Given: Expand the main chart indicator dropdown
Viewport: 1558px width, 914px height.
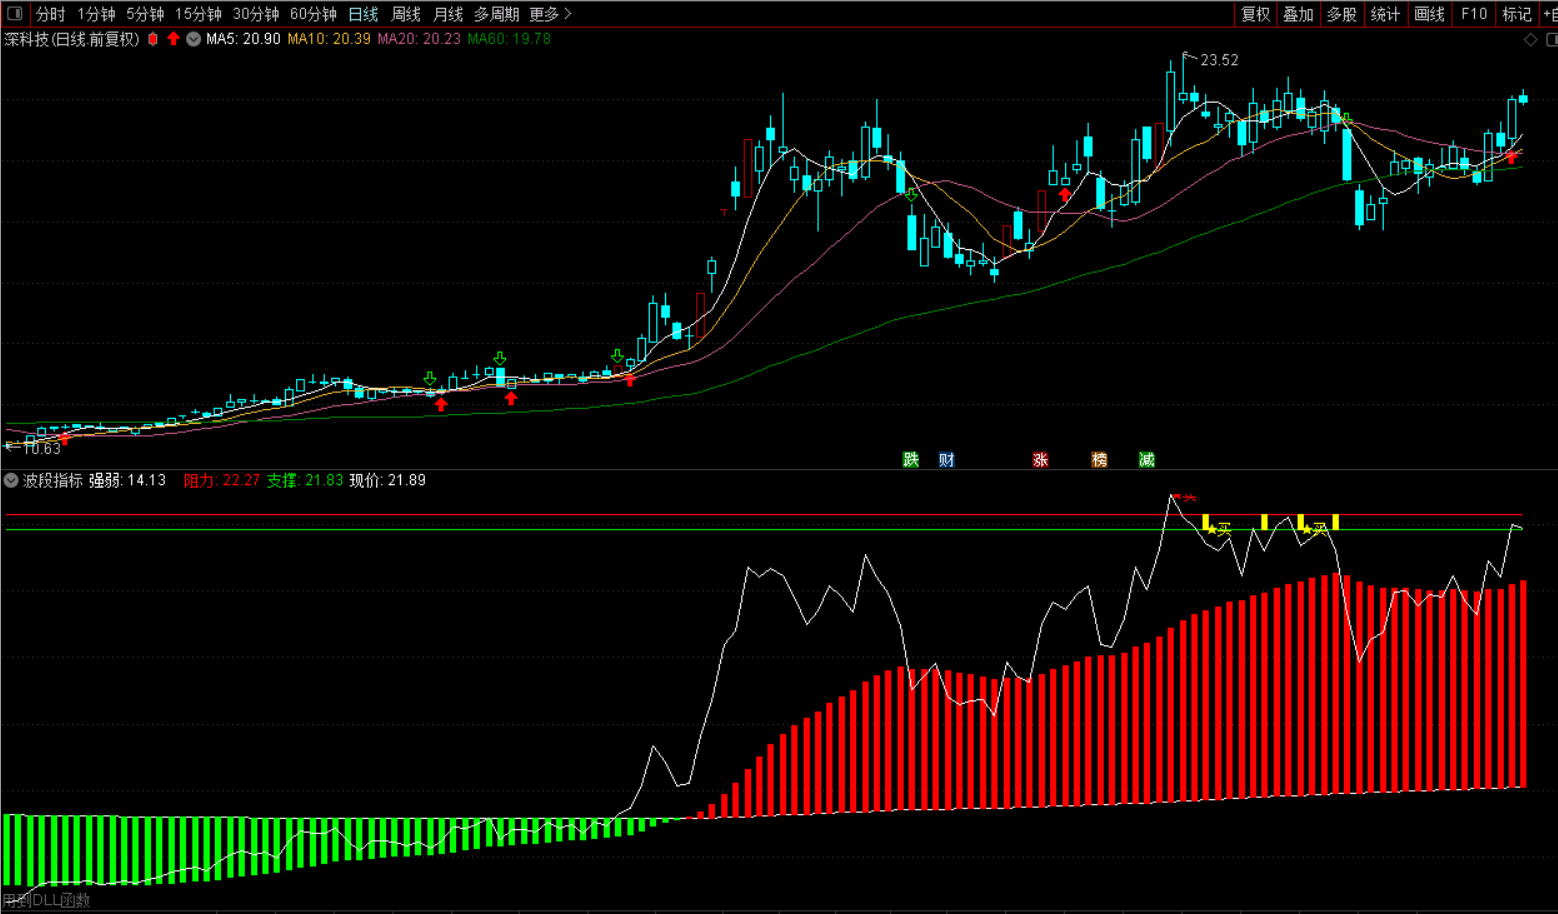Looking at the screenshot, I should point(193,39).
